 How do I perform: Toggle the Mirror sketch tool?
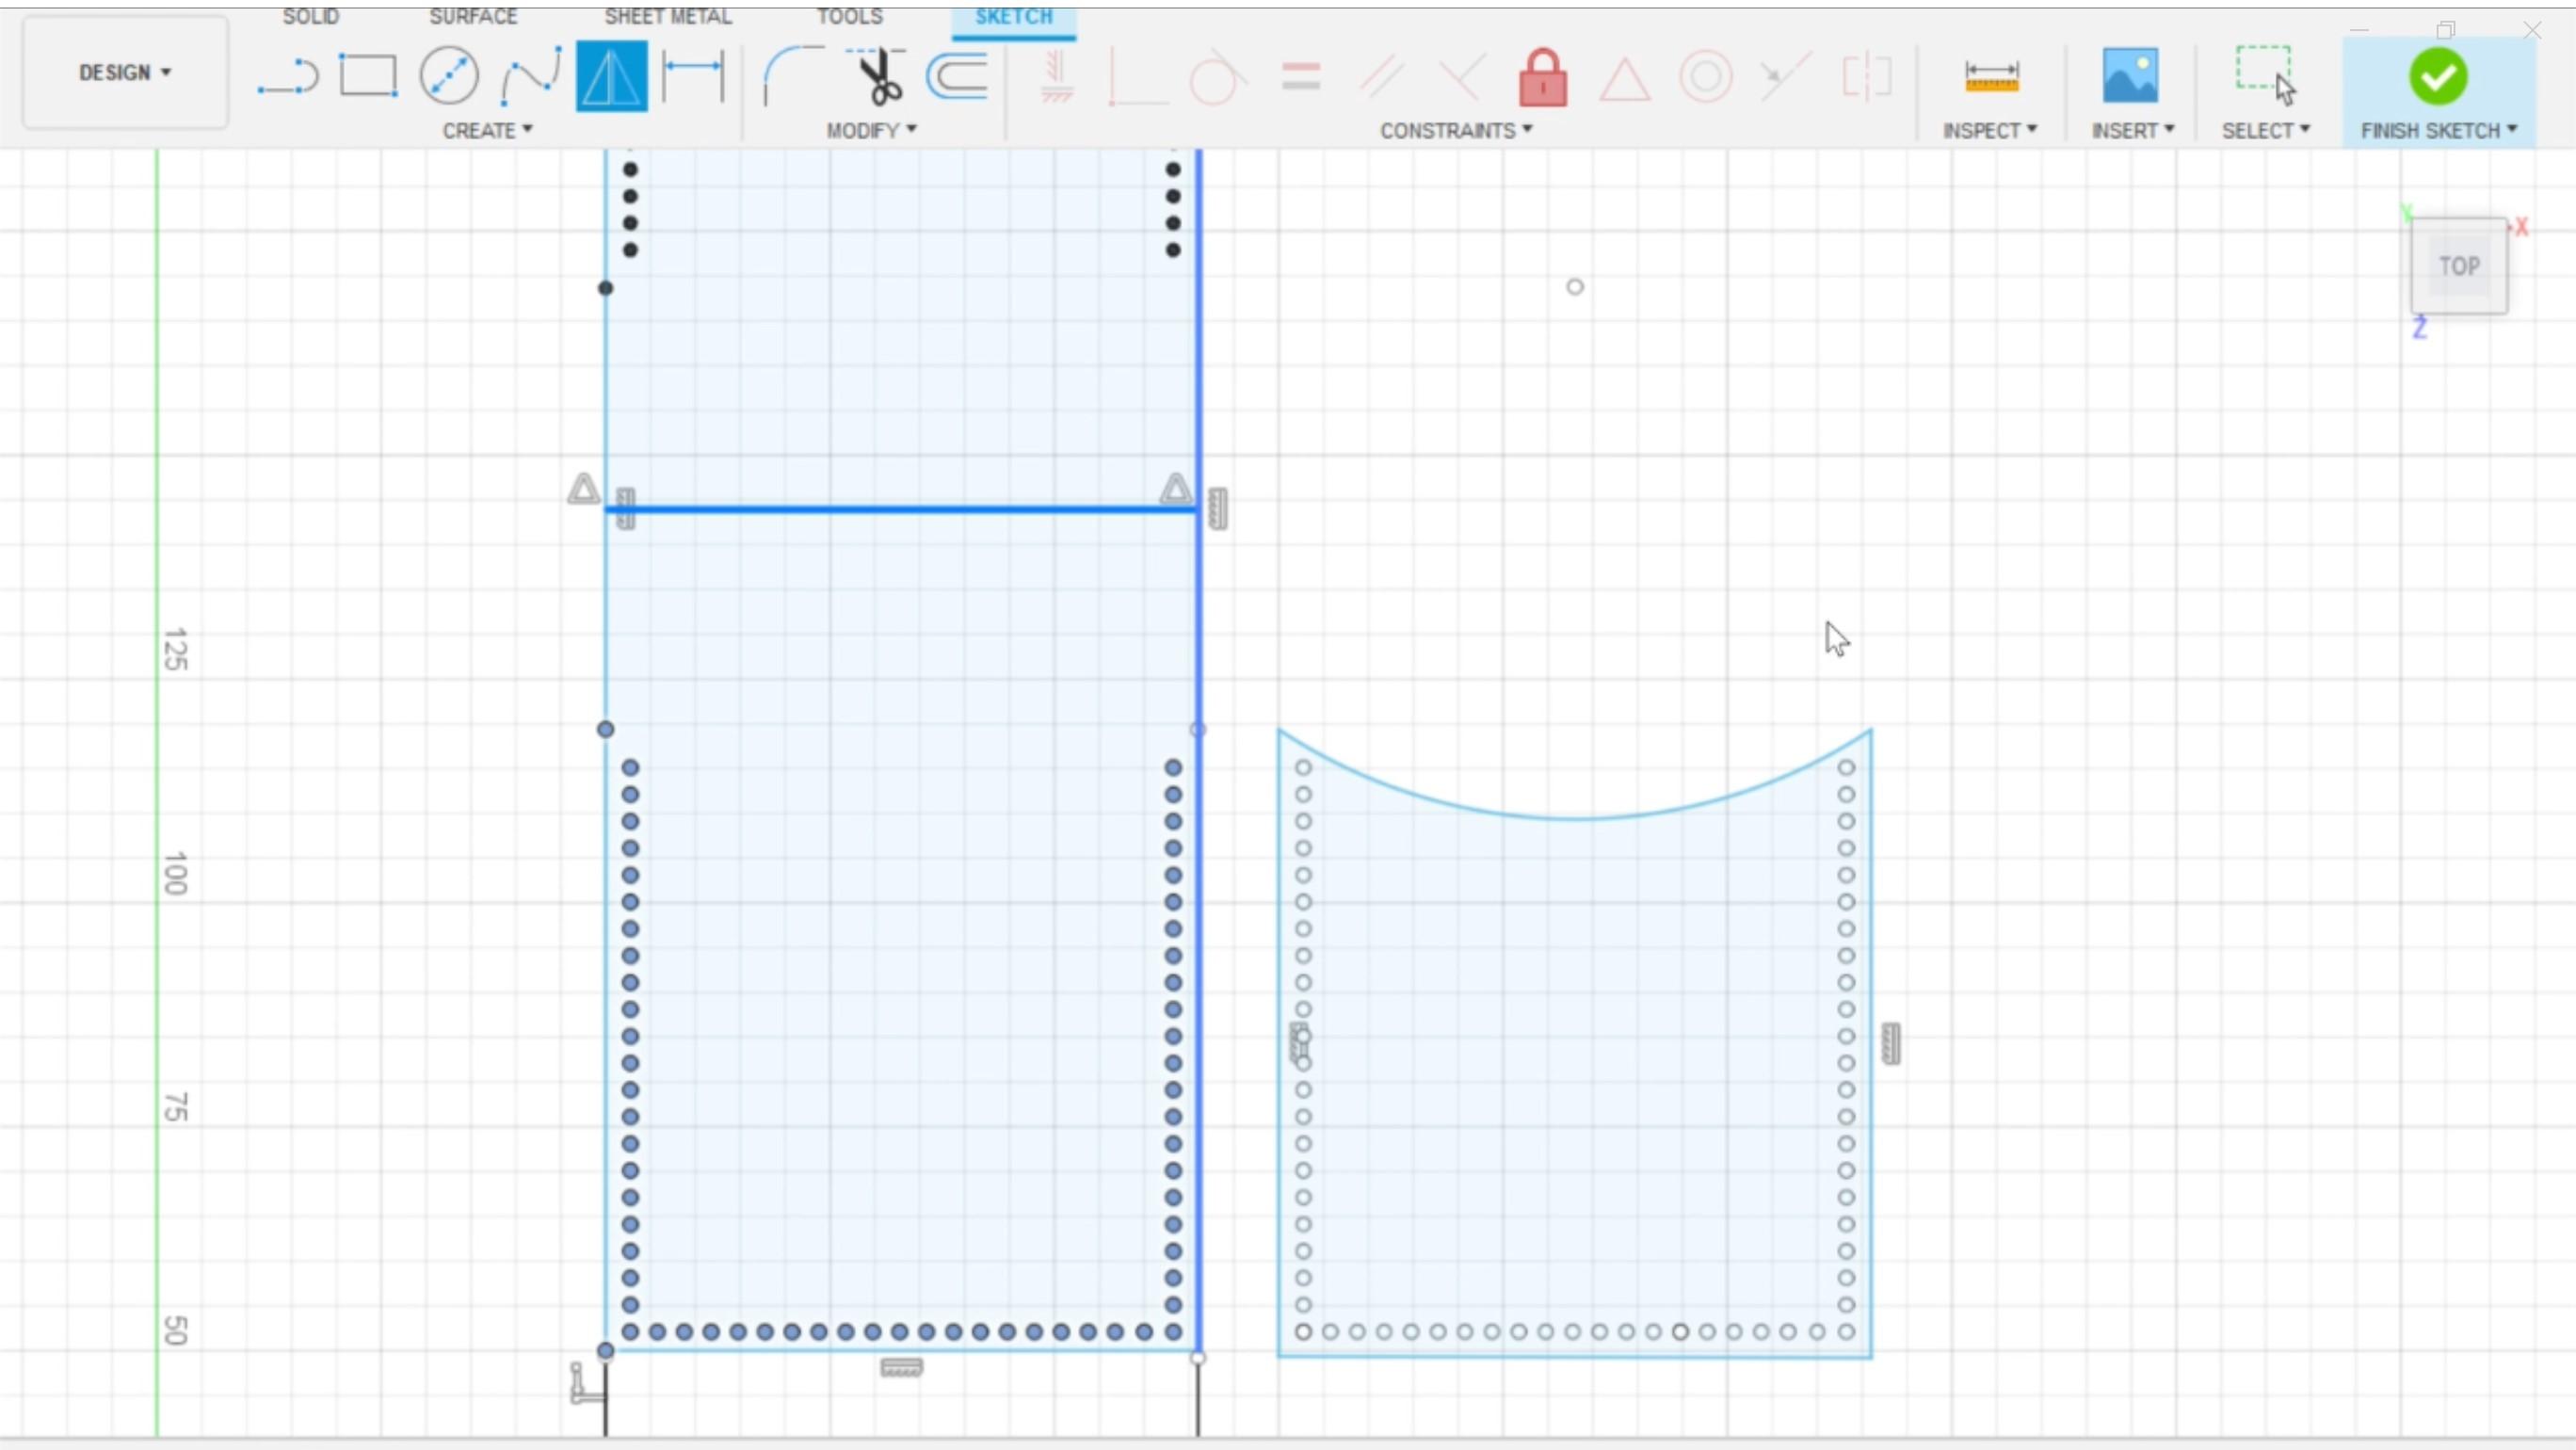[x=611, y=76]
